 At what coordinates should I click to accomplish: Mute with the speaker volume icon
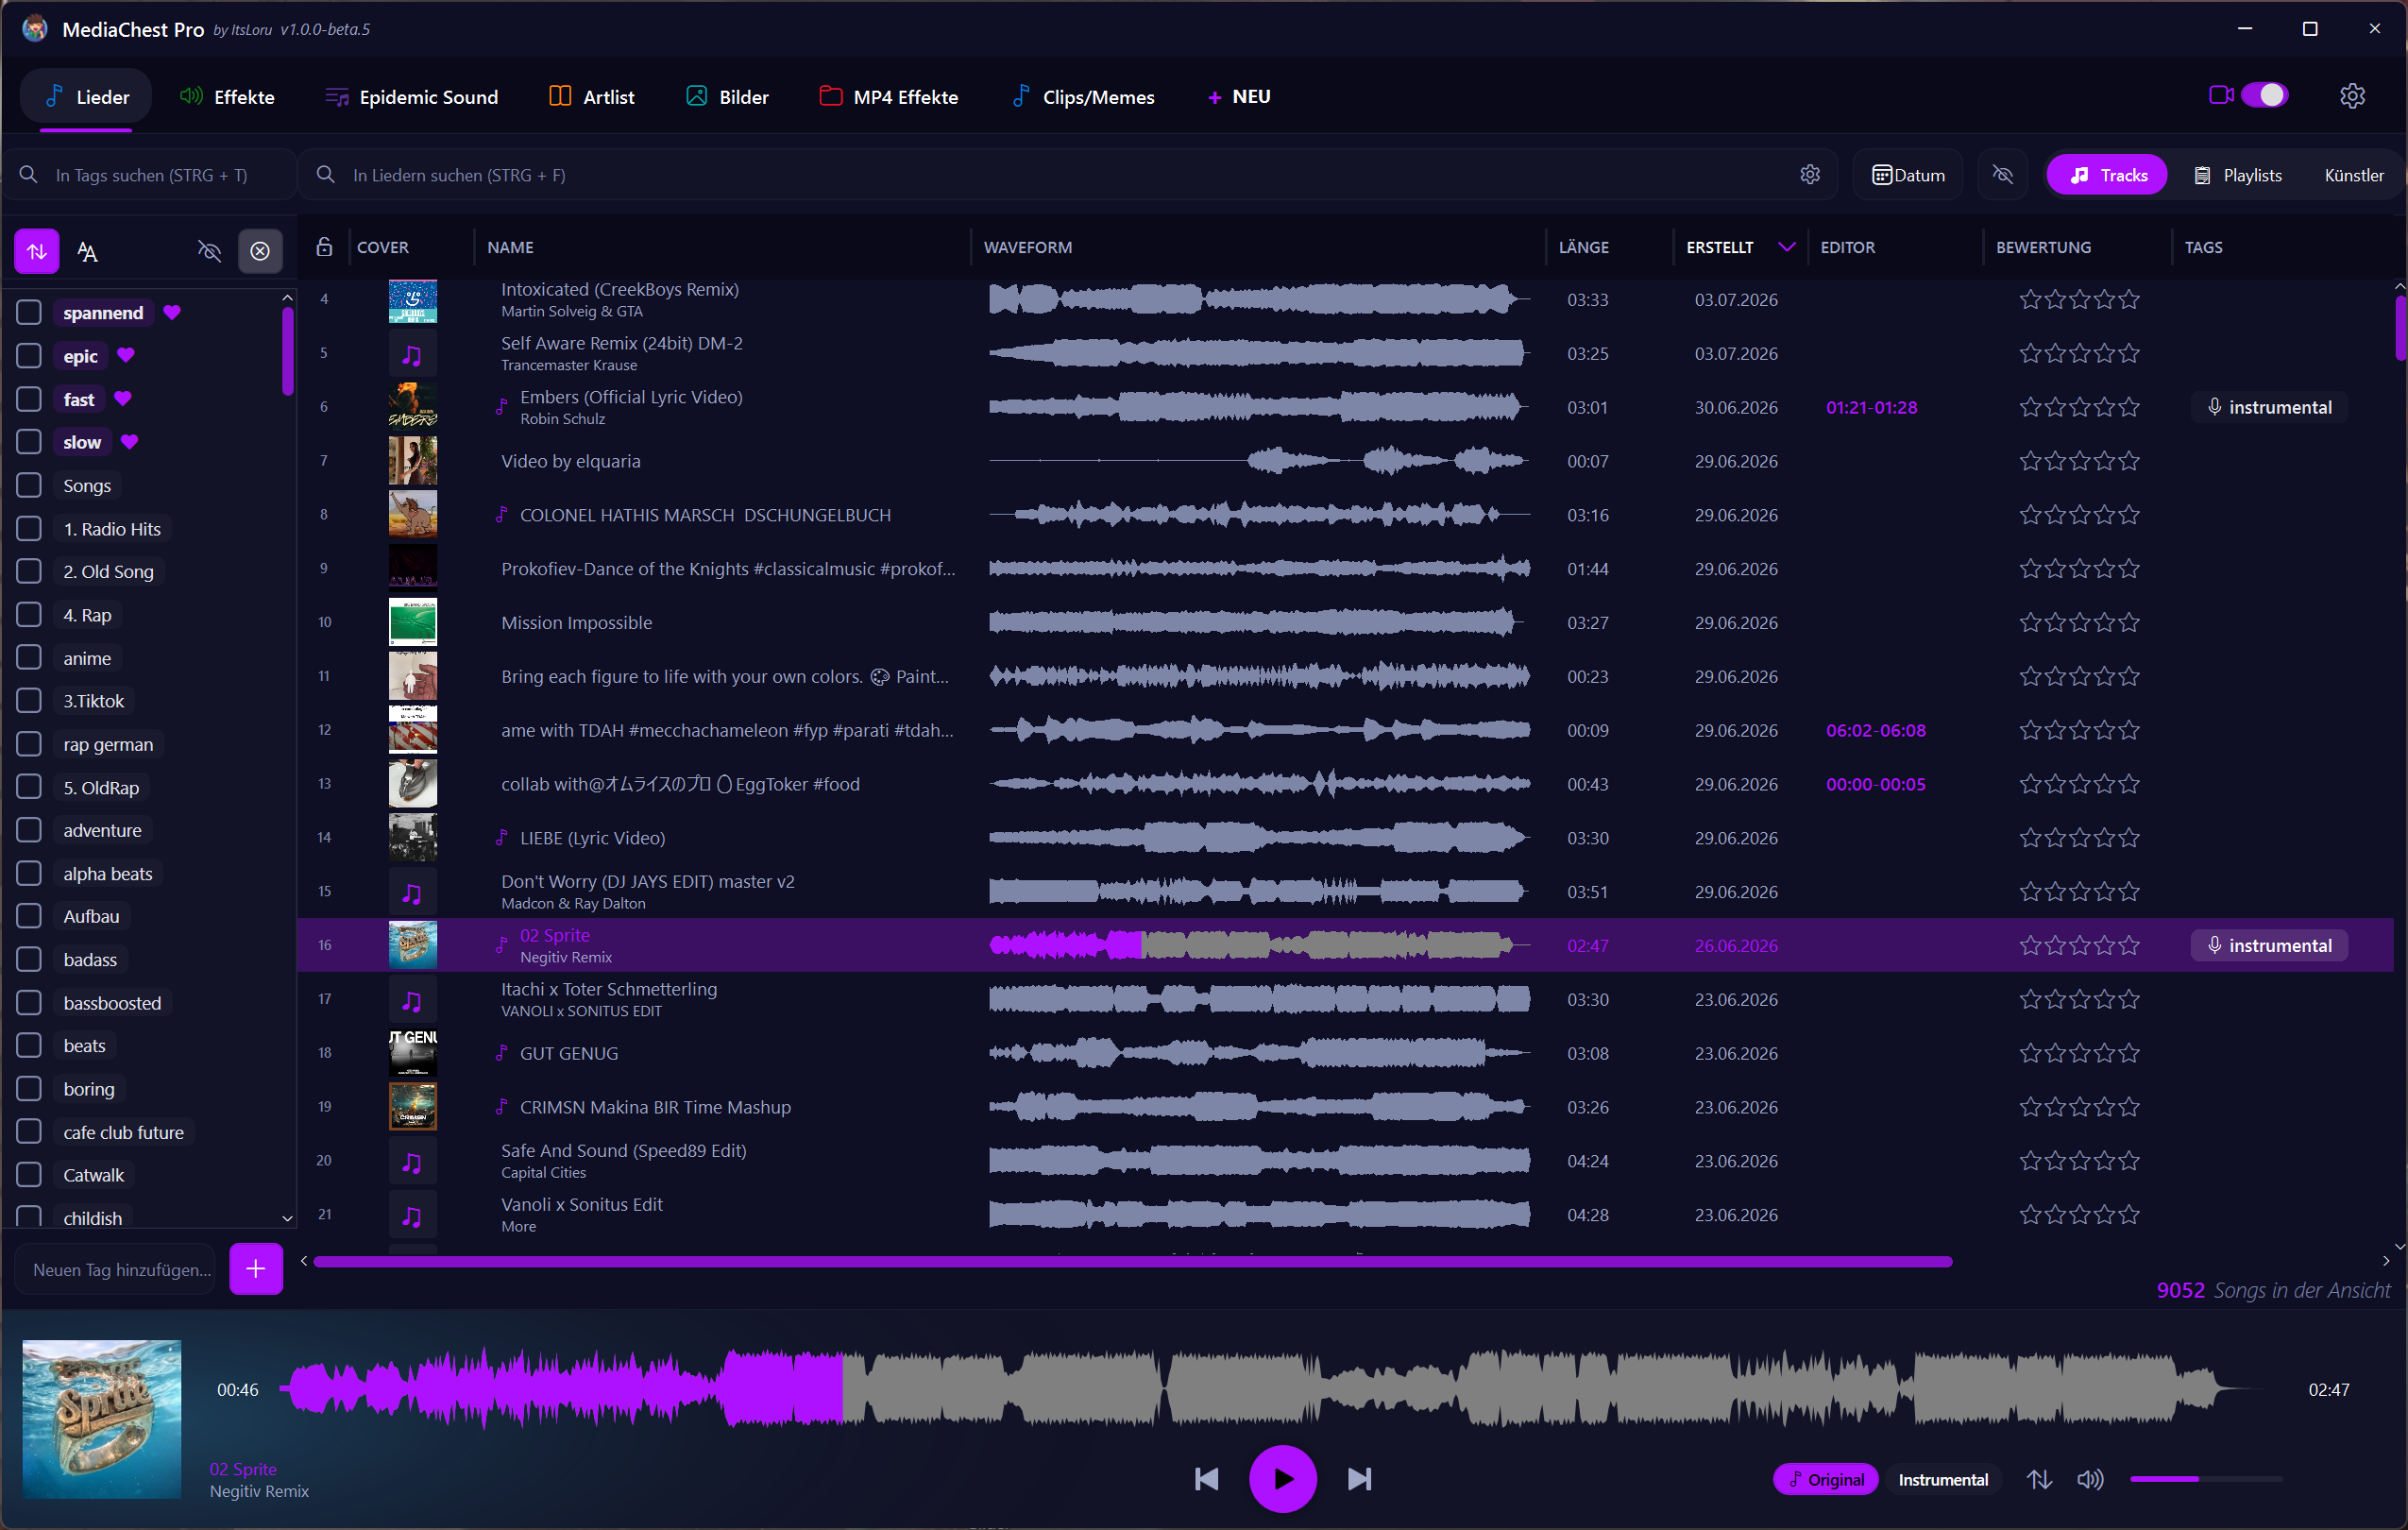(2090, 1479)
